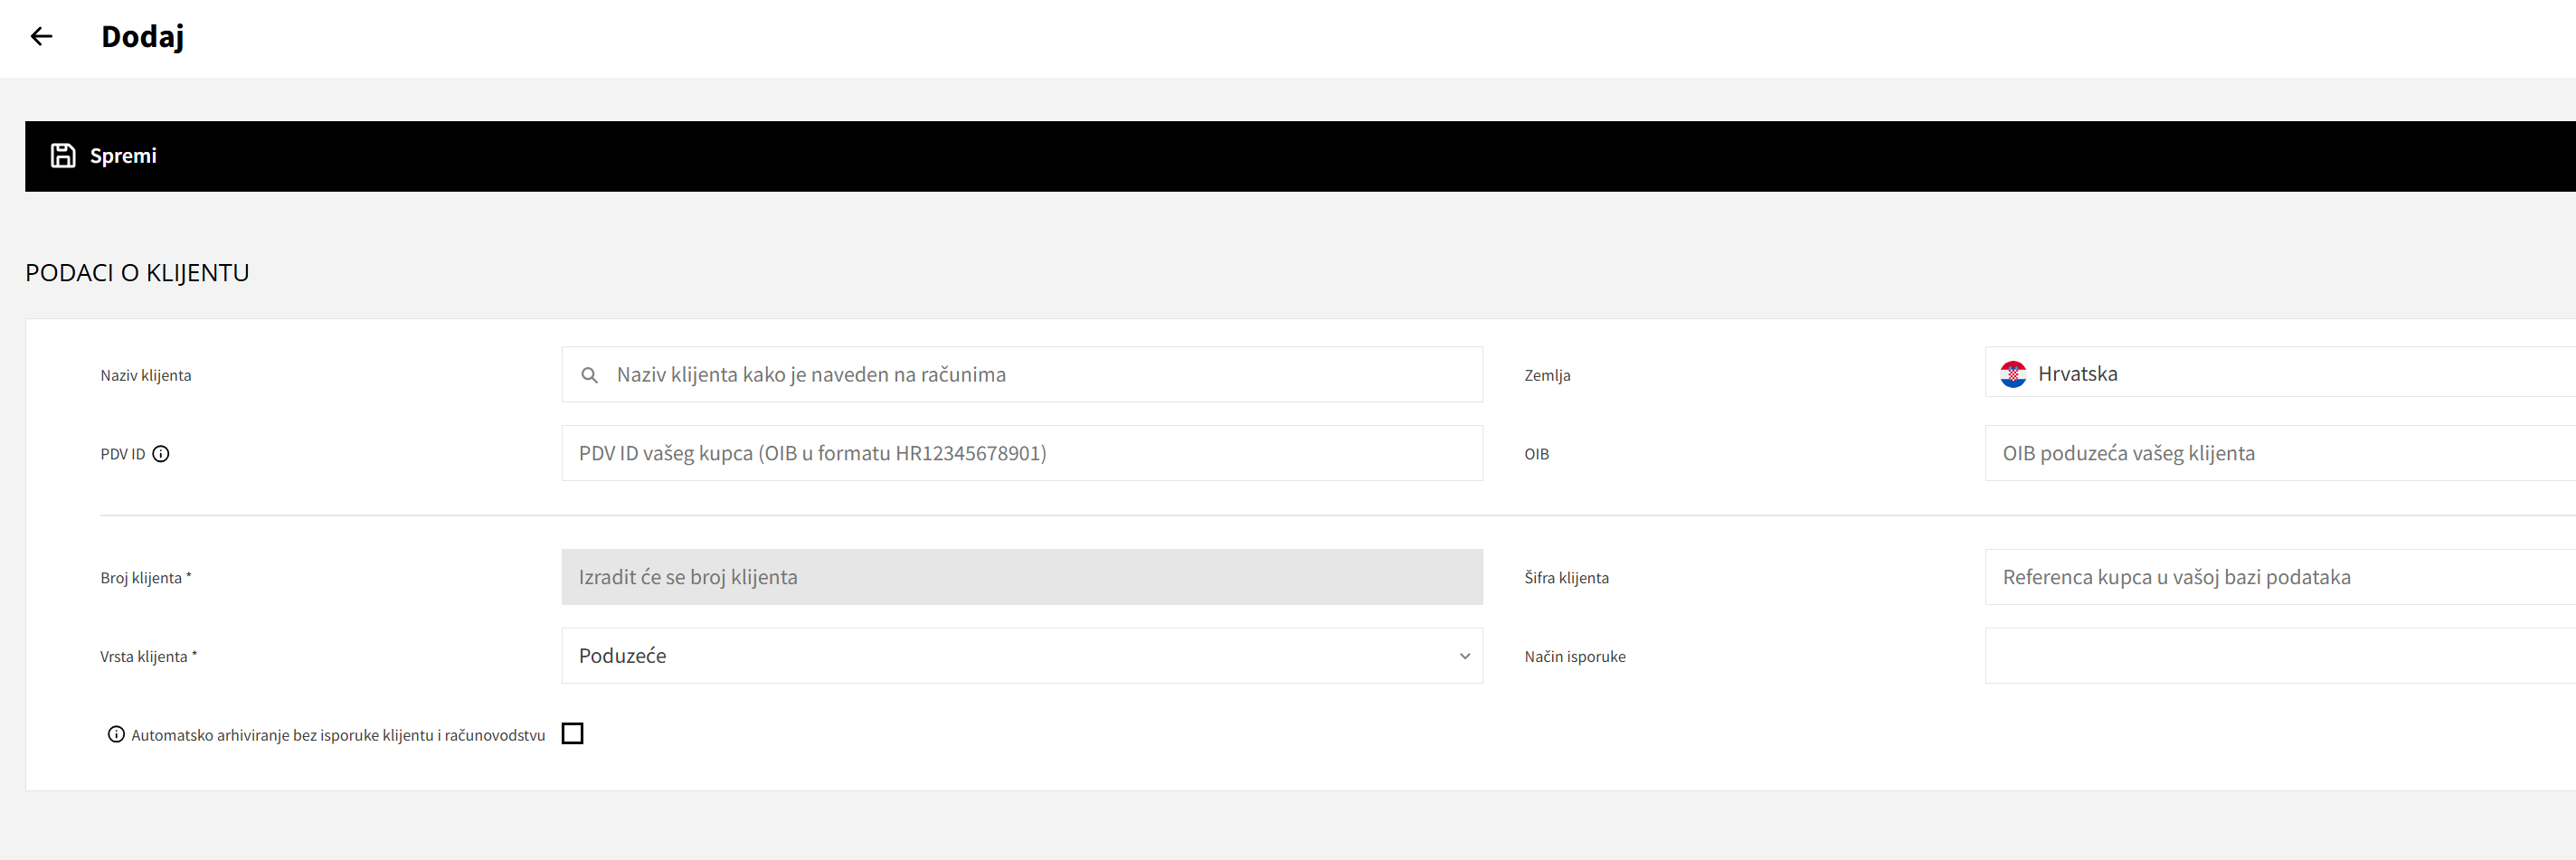Click the Dodaj page title
Screen dimensions: 2576x860
[143, 37]
